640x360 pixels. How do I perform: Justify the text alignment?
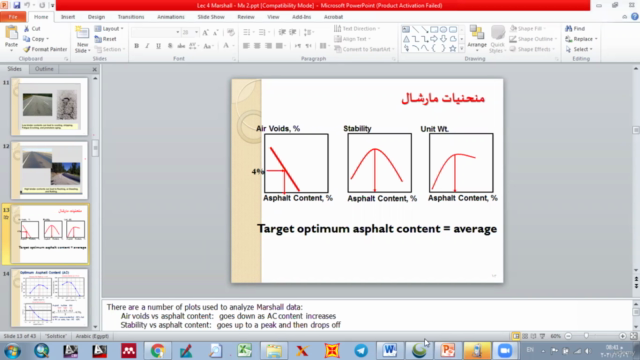(279, 46)
